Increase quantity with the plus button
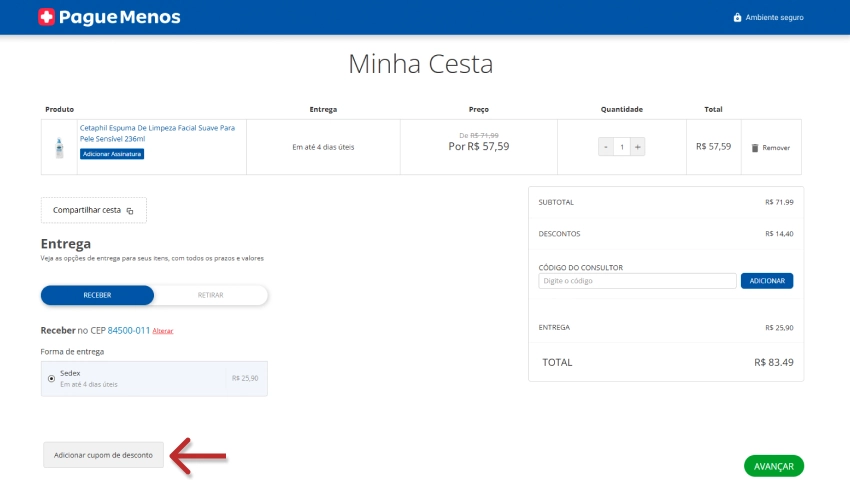This screenshot has height=480, width=850. tap(638, 147)
